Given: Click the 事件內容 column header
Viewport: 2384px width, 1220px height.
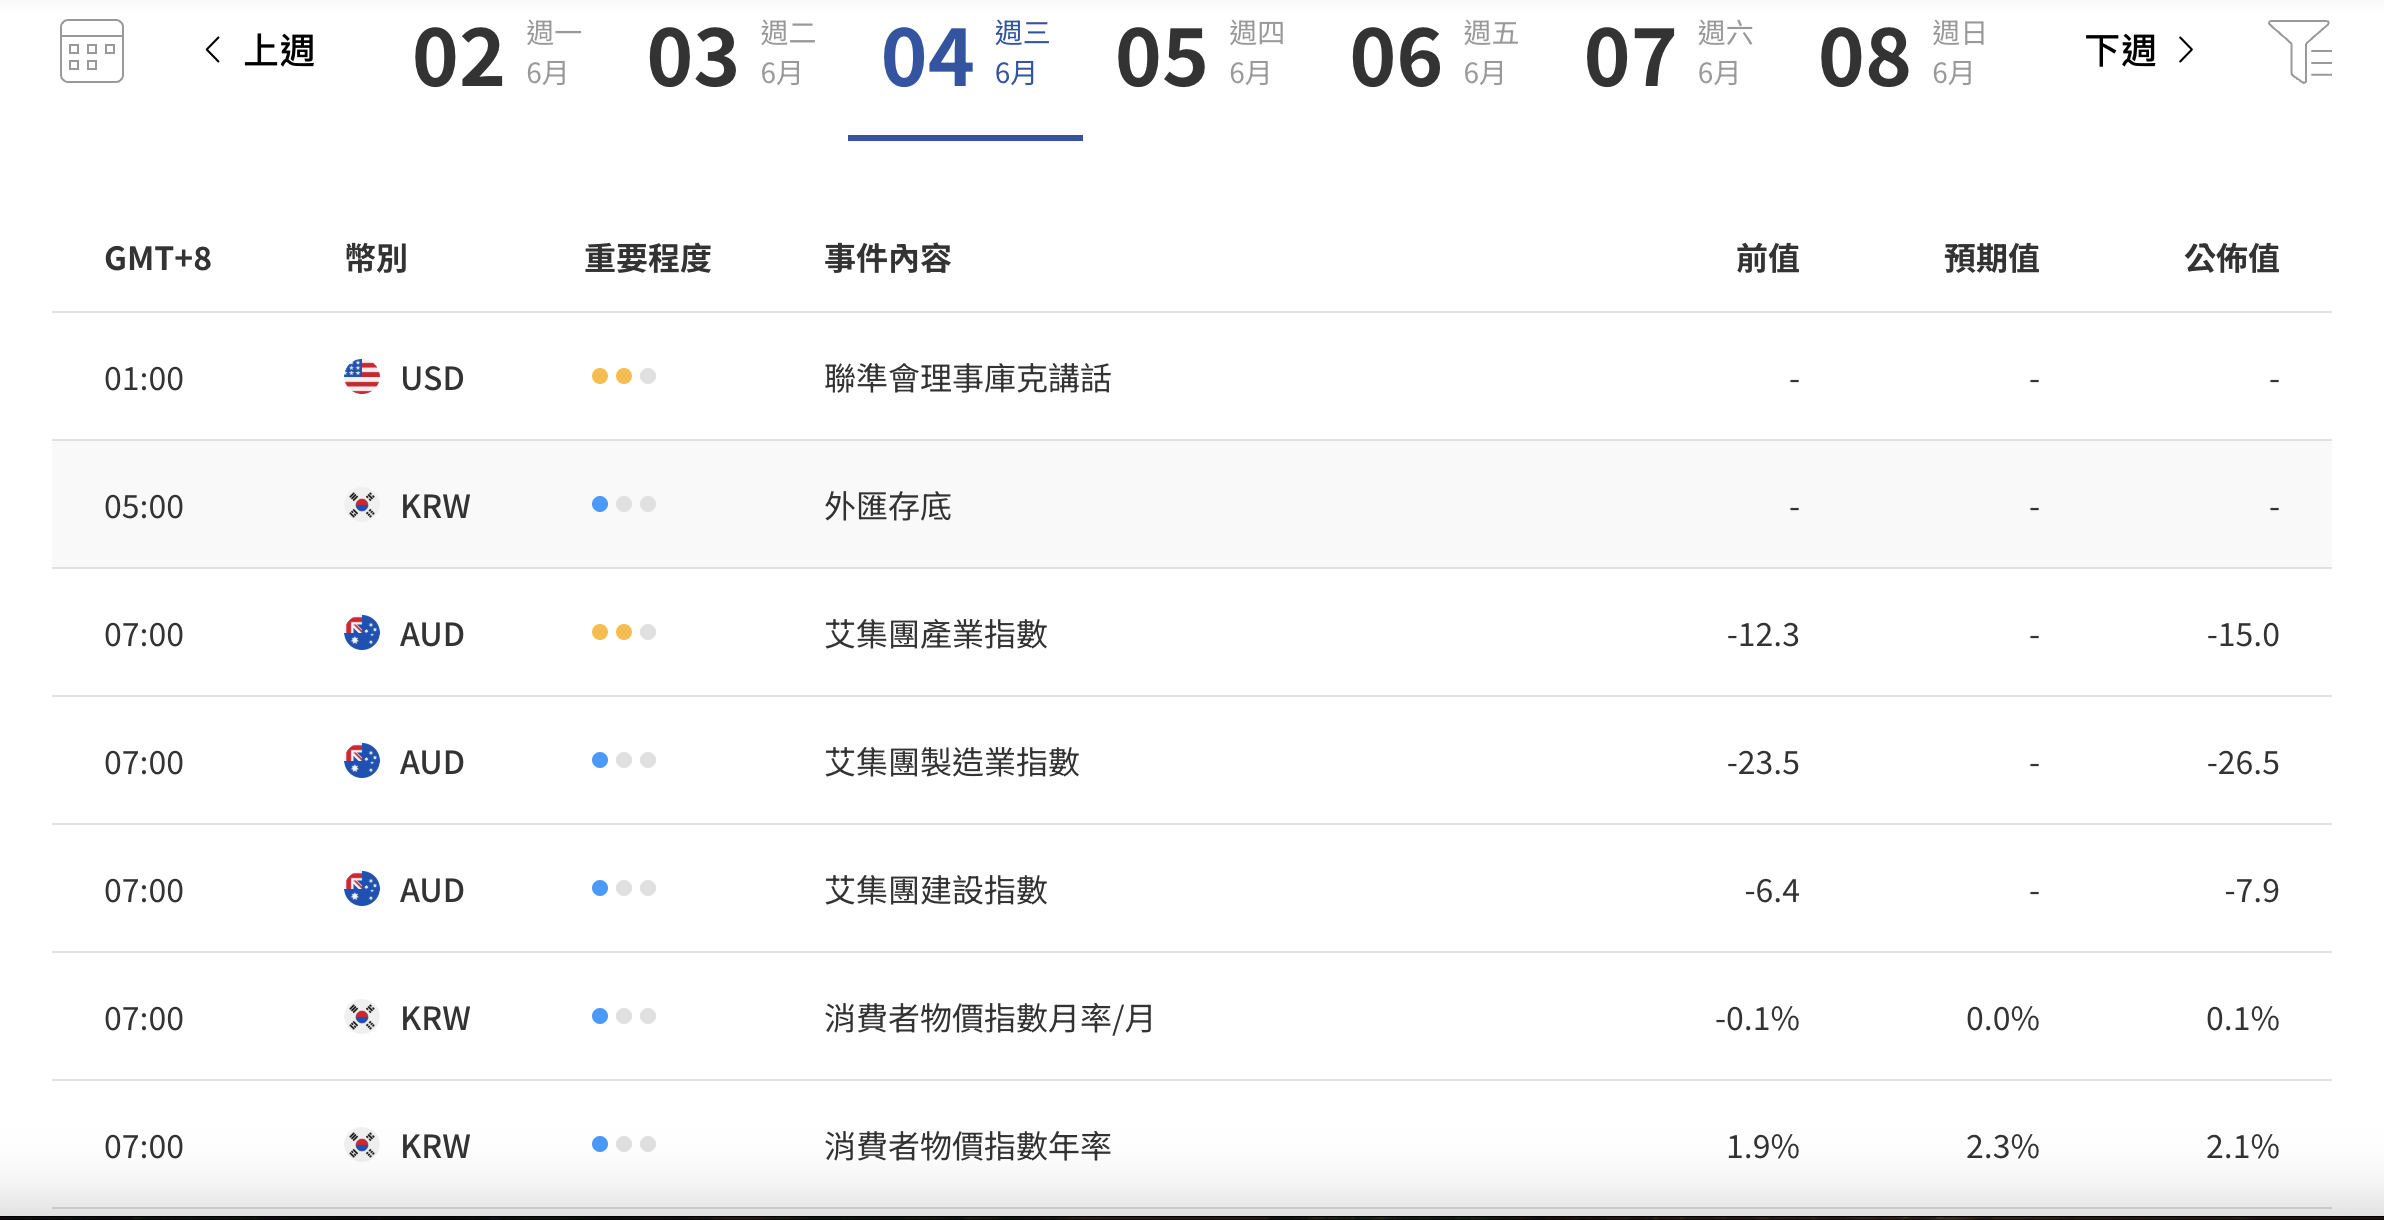Looking at the screenshot, I should coord(886,259).
